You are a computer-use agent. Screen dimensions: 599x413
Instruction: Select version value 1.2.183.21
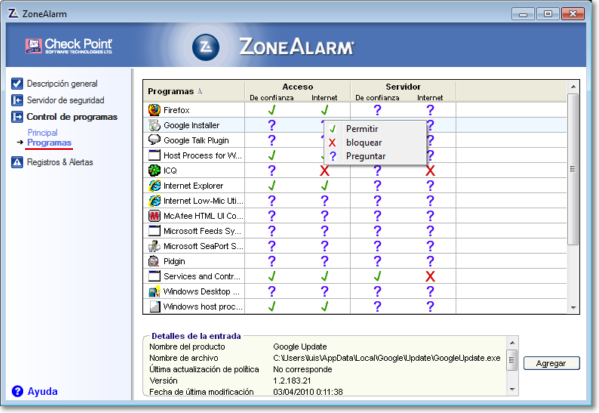tap(292, 381)
